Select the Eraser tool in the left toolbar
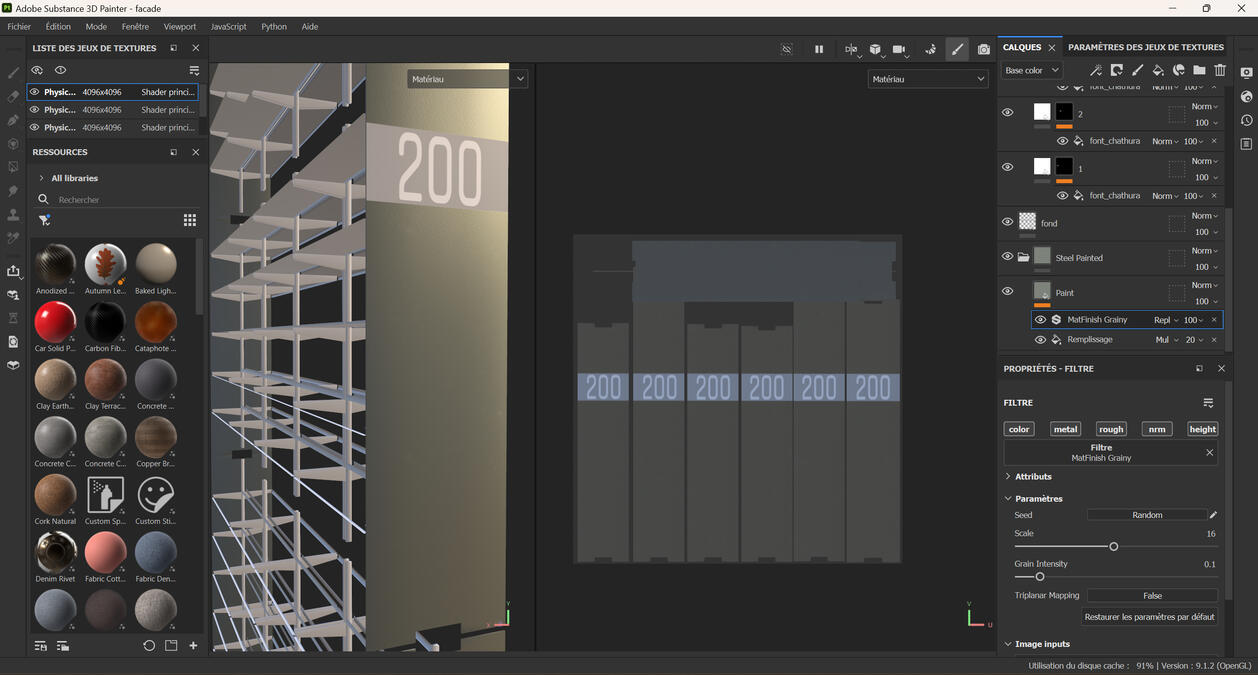1258x675 pixels. pyautogui.click(x=13, y=95)
